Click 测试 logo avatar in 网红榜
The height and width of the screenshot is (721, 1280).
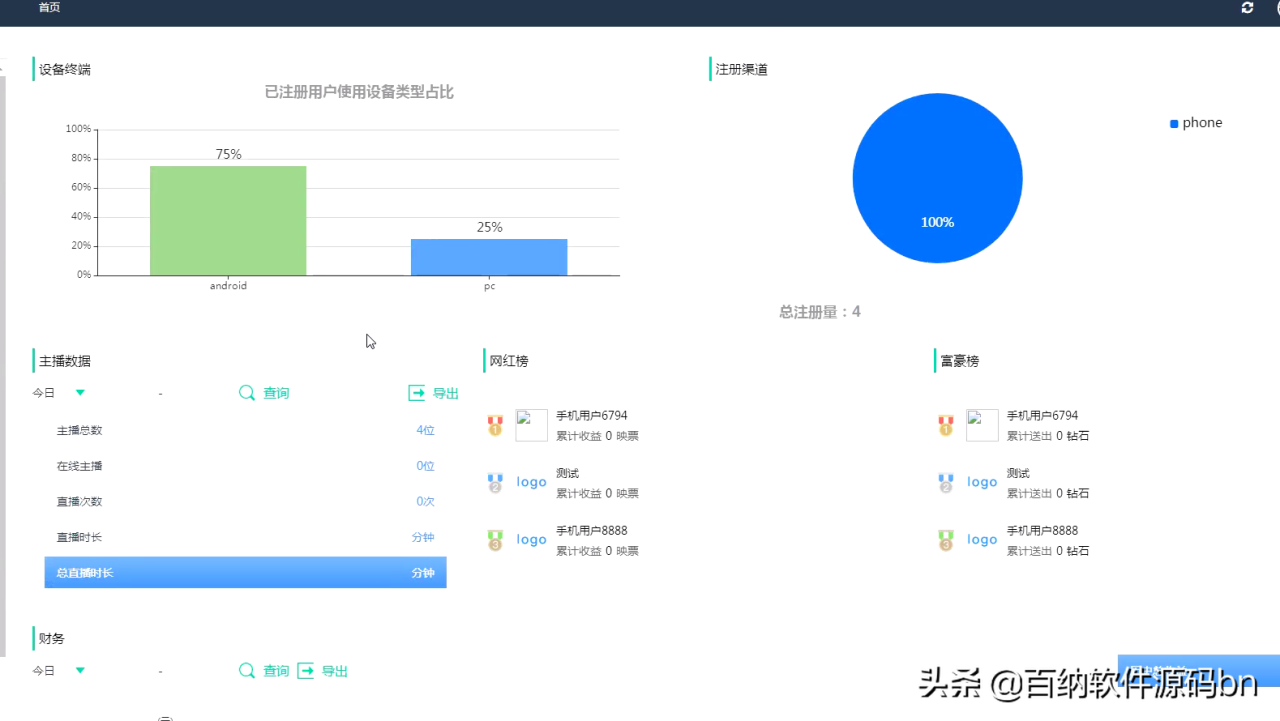[x=531, y=482]
